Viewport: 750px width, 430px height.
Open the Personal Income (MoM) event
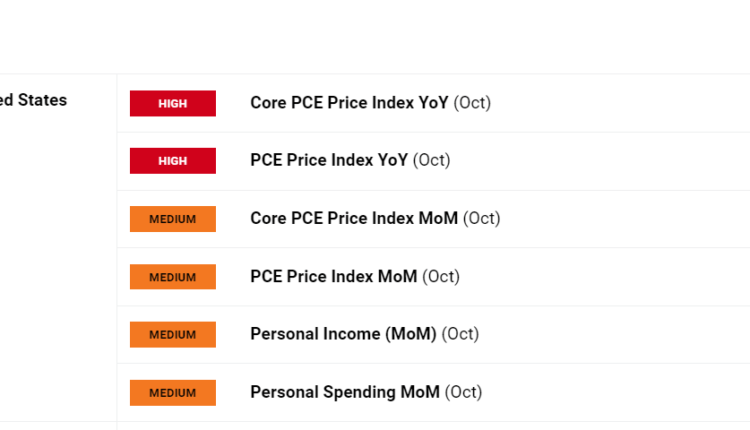(343, 335)
